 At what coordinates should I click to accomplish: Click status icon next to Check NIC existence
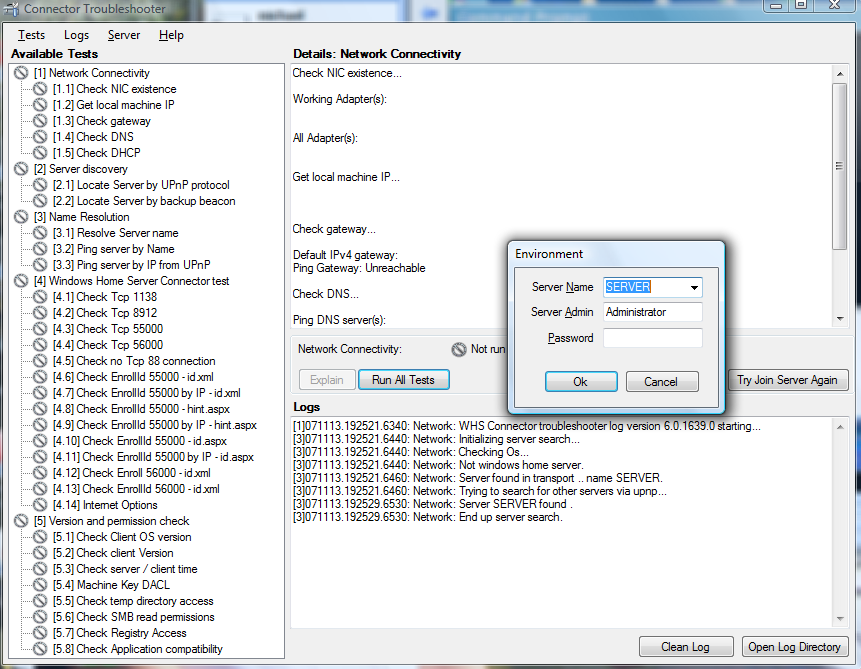tap(40, 89)
